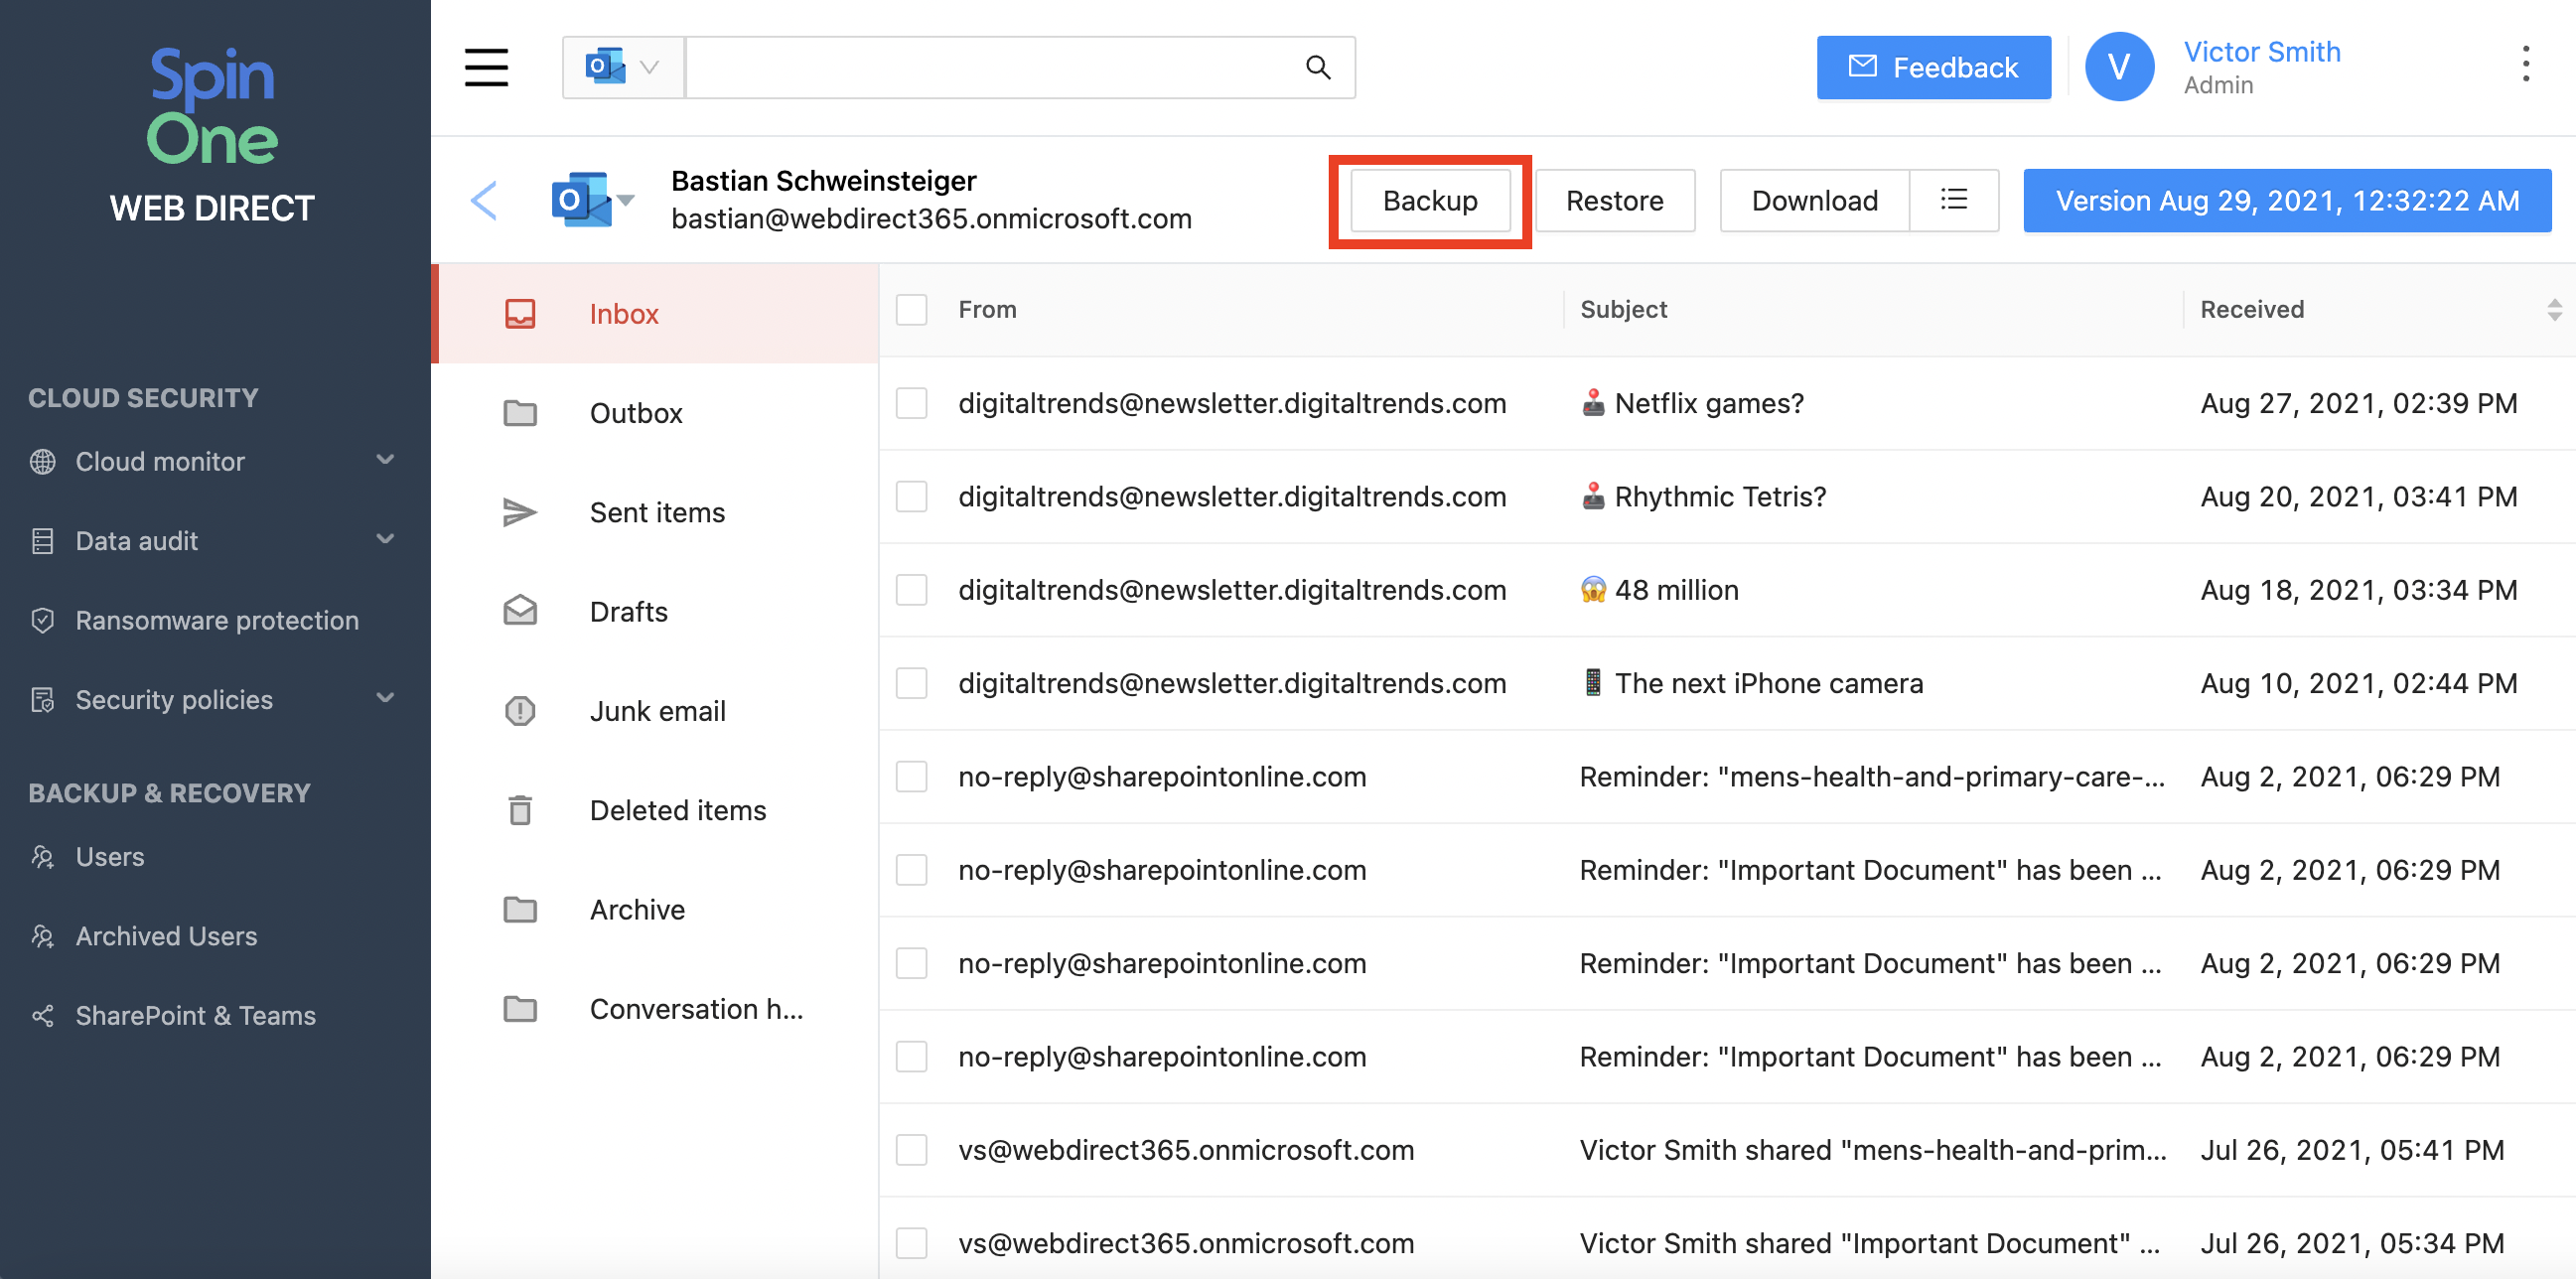The image size is (2576, 1279).
Task: Toggle the select-all checkbox in From header
Action: [x=911, y=309]
